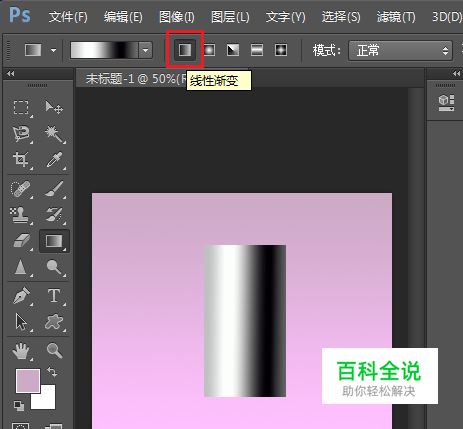Click the foreground color swatch
This screenshot has height=429, width=463.
(28, 381)
